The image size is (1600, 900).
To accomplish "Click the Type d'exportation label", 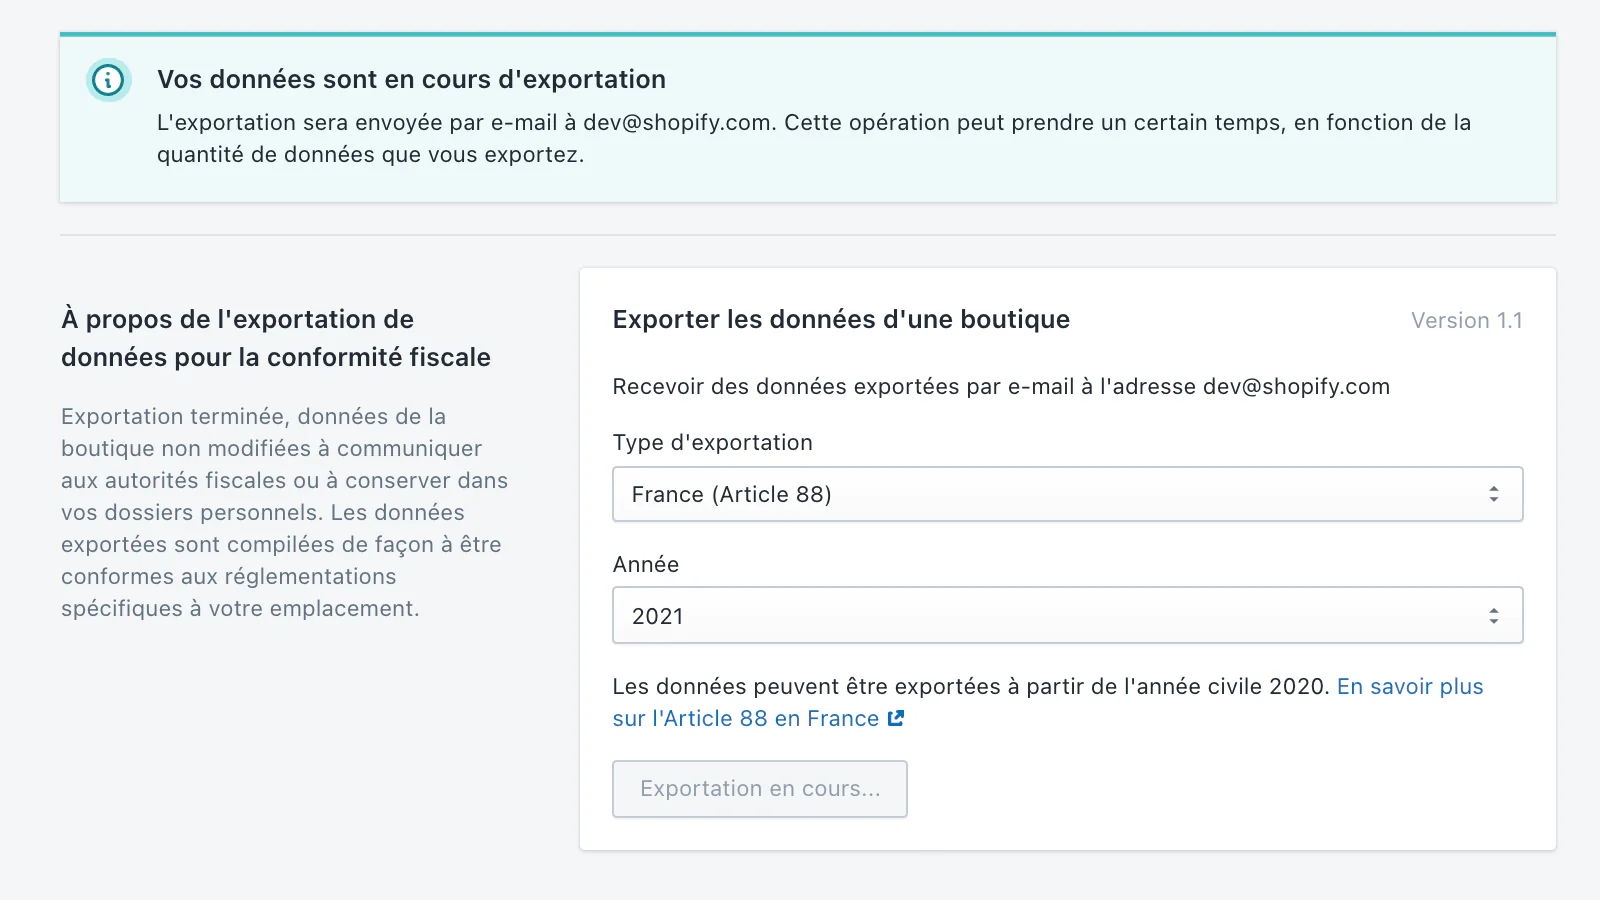I will [x=712, y=442].
